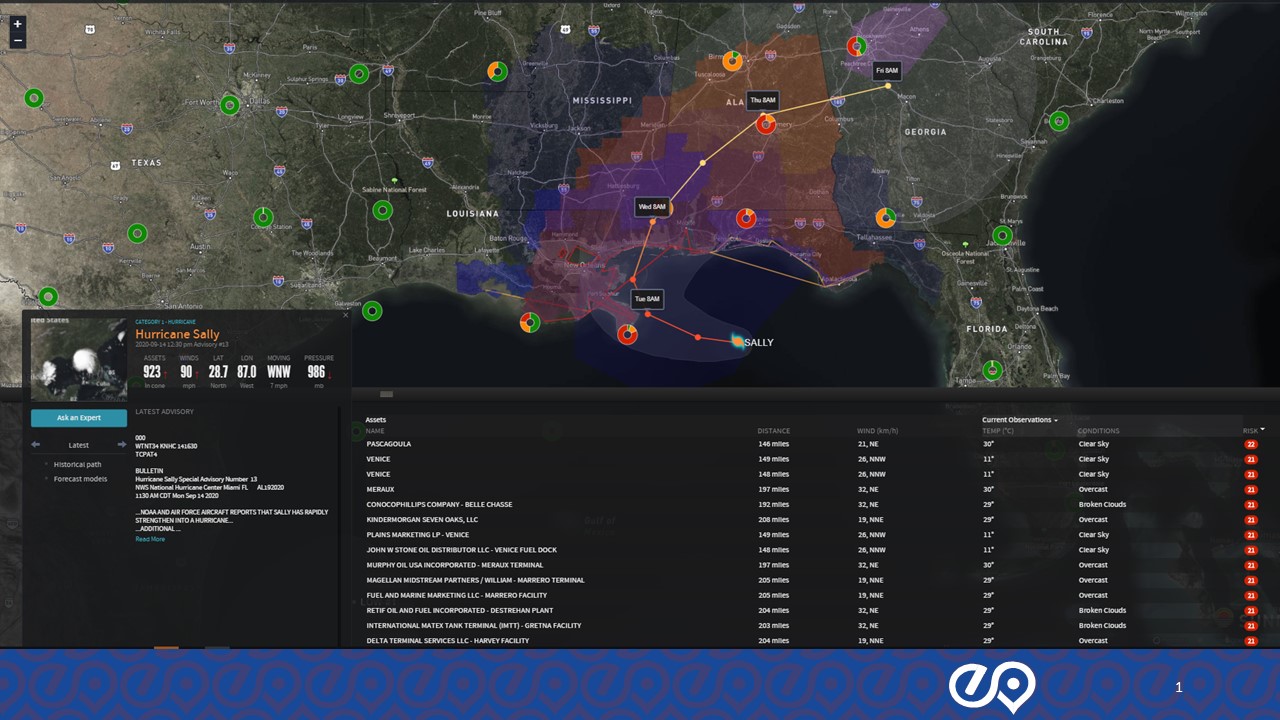
Task: Select the Wed 8AM forecast label
Action: [651, 207]
